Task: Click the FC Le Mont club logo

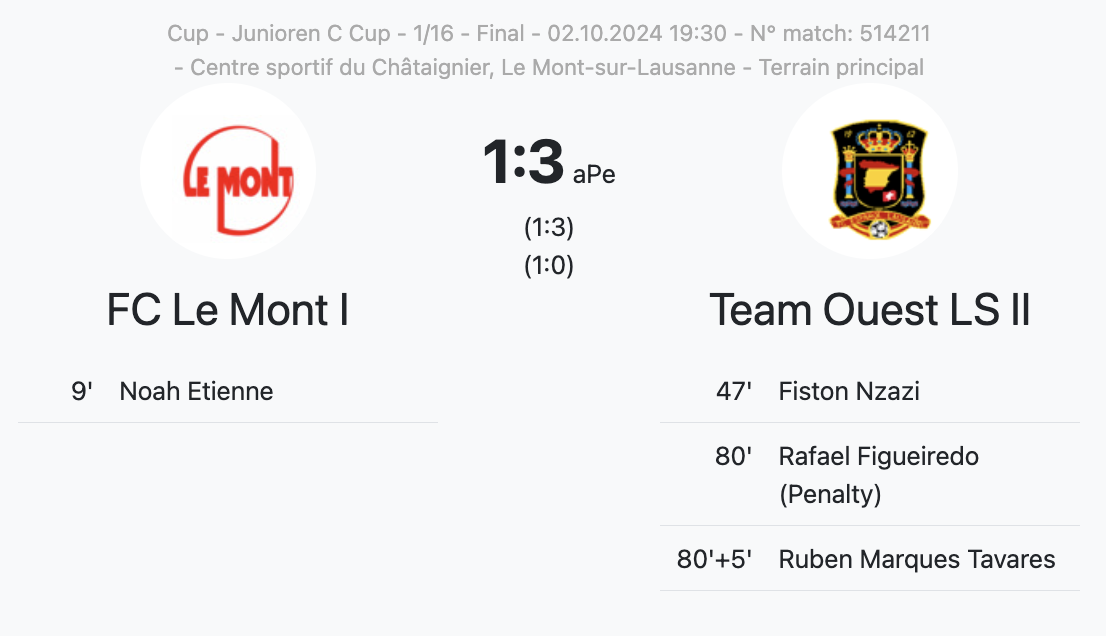Action: coord(228,172)
